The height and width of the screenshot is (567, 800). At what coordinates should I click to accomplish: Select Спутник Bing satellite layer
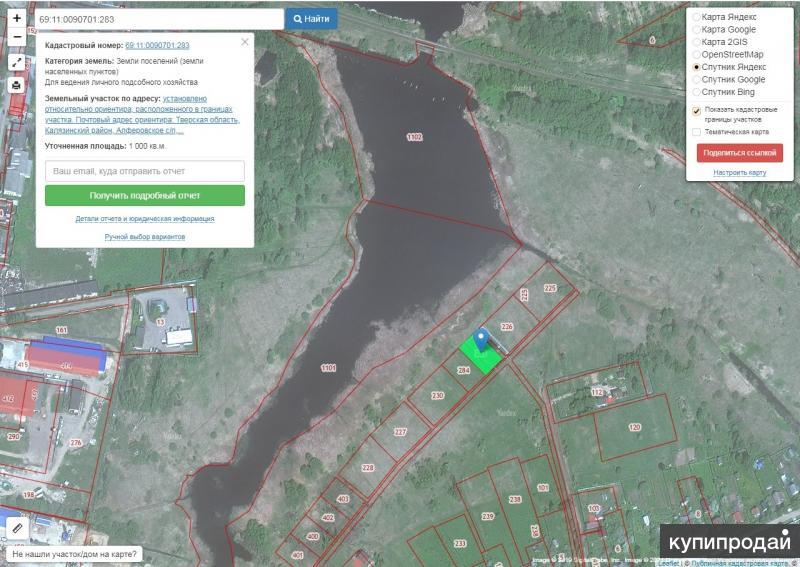[x=696, y=92]
